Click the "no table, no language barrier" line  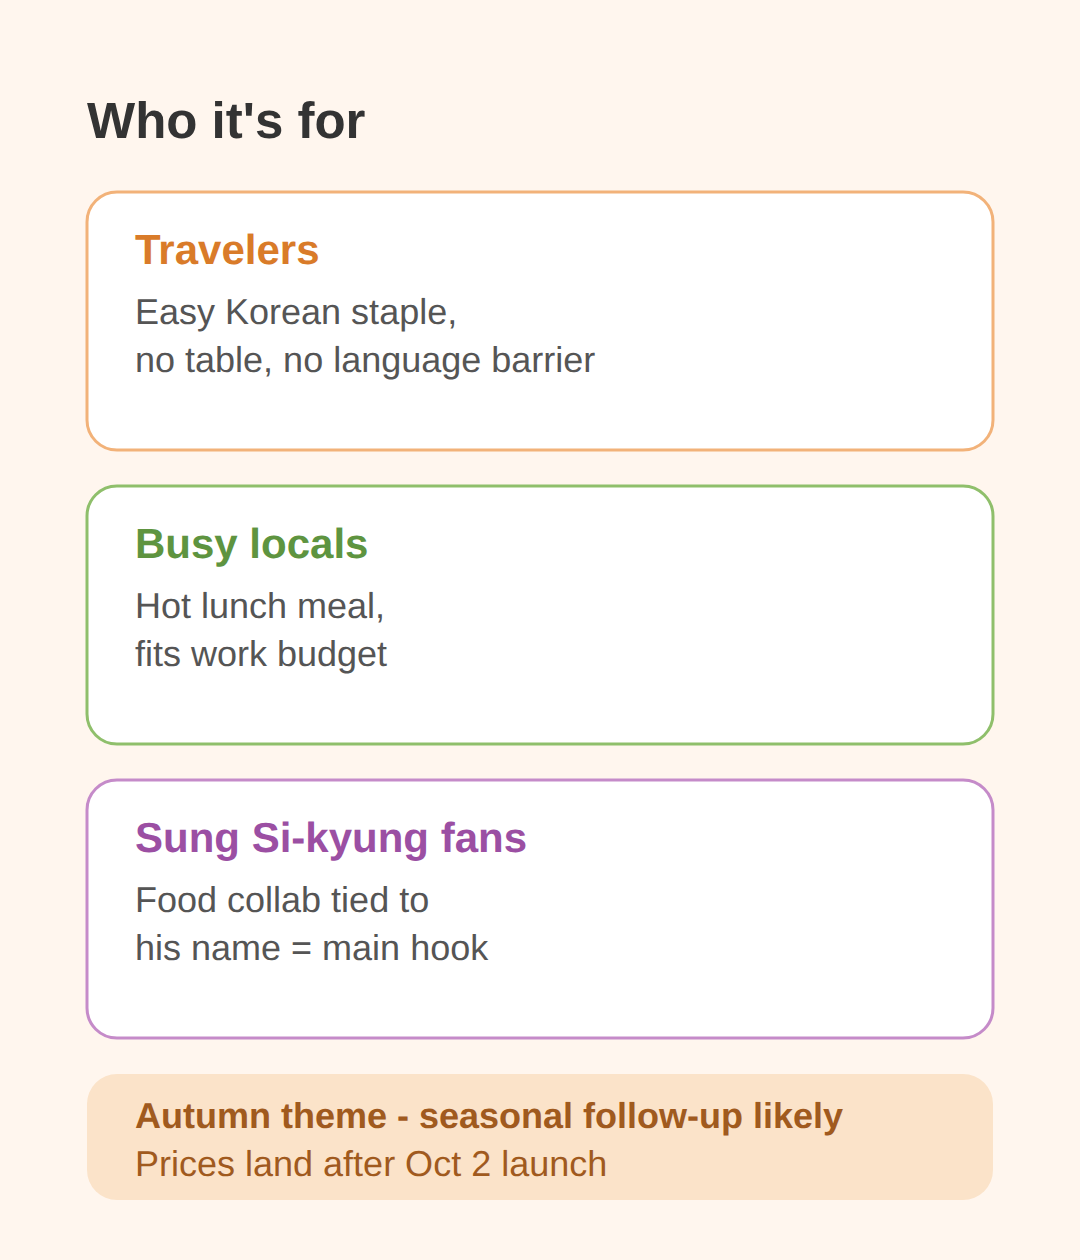[365, 360]
